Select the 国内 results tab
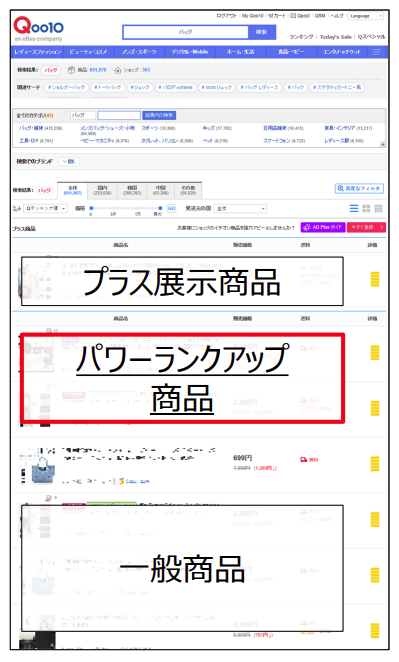 tap(102, 190)
